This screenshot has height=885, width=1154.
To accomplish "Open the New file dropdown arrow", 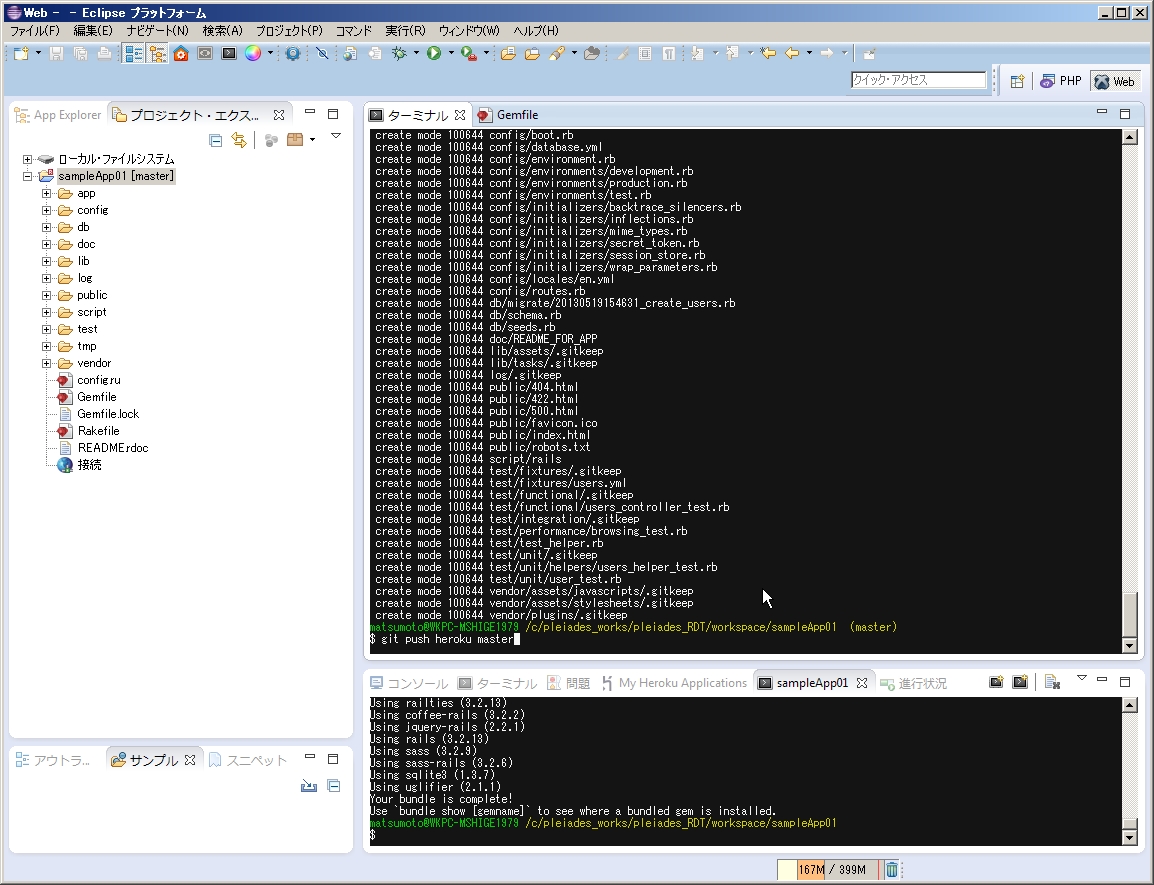I will coord(38,53).
